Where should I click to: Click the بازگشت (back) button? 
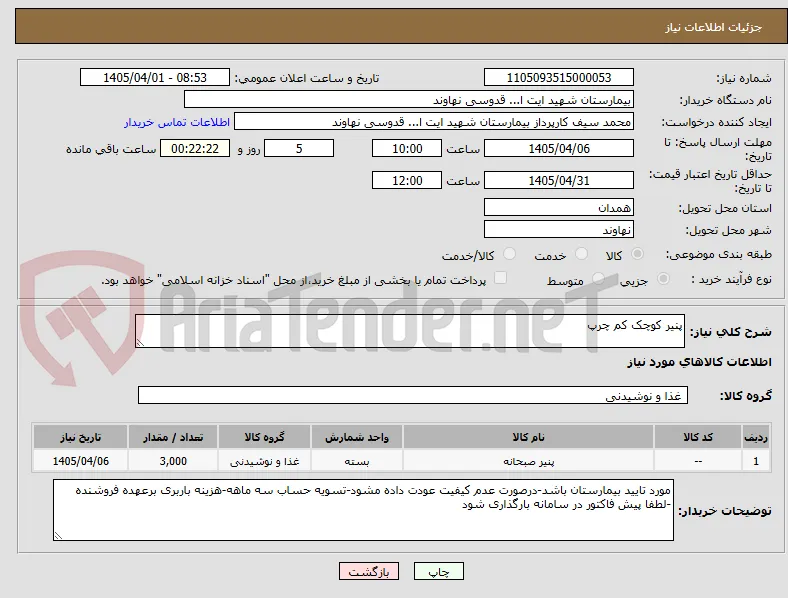[x=368, y=571]
